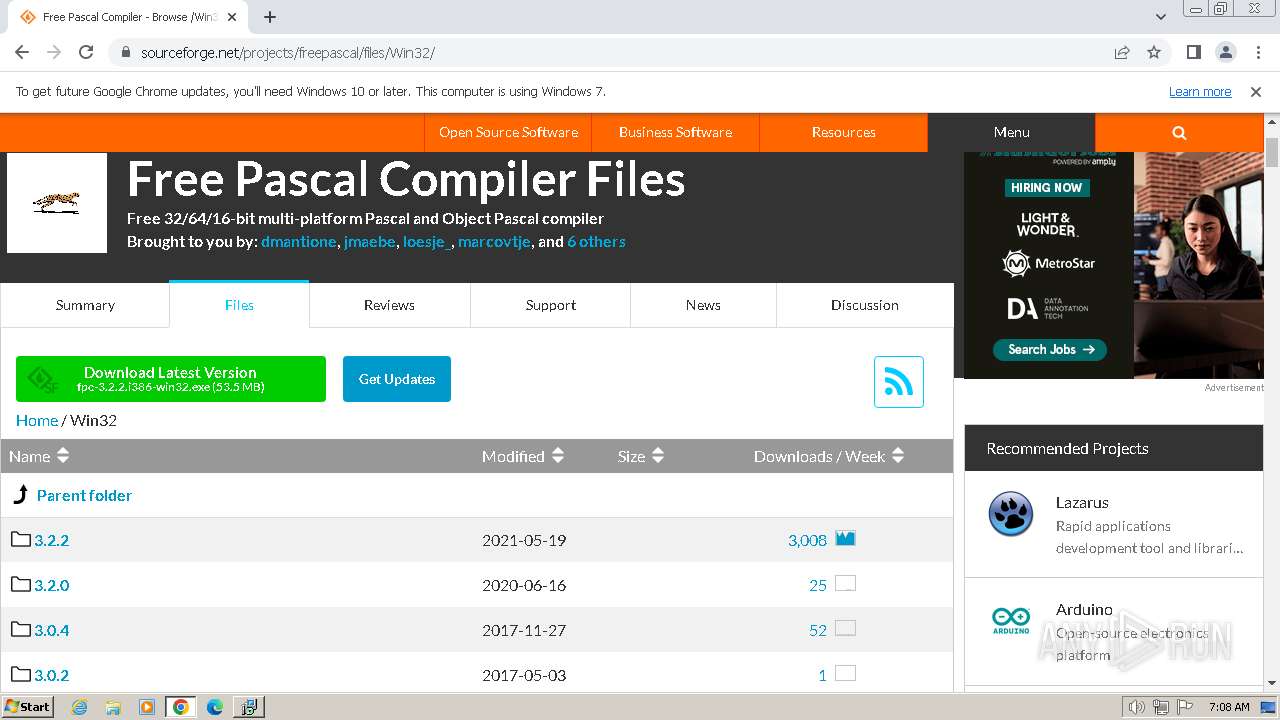
Task: Open the 3.2.2 folder
Action: pos(51,540)
